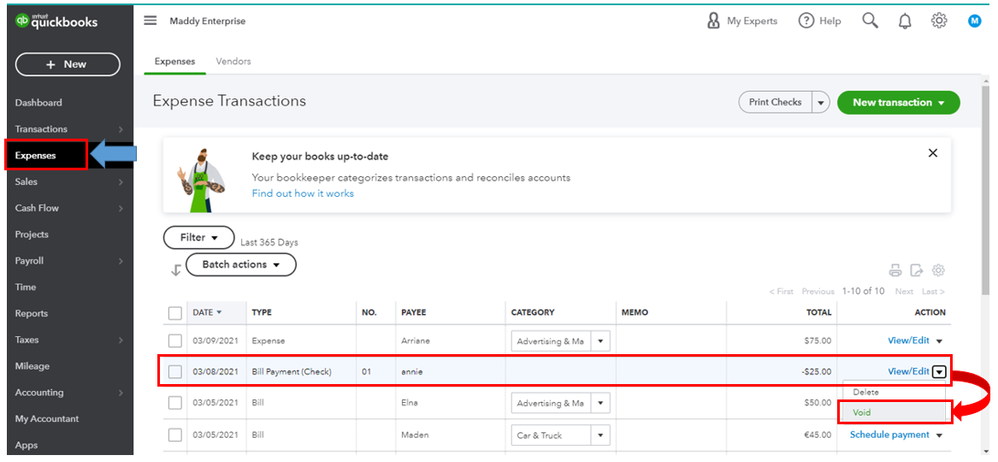The image size is (998, 462).
Task: Click the export list icon above the table
Action: pos(917,270)
